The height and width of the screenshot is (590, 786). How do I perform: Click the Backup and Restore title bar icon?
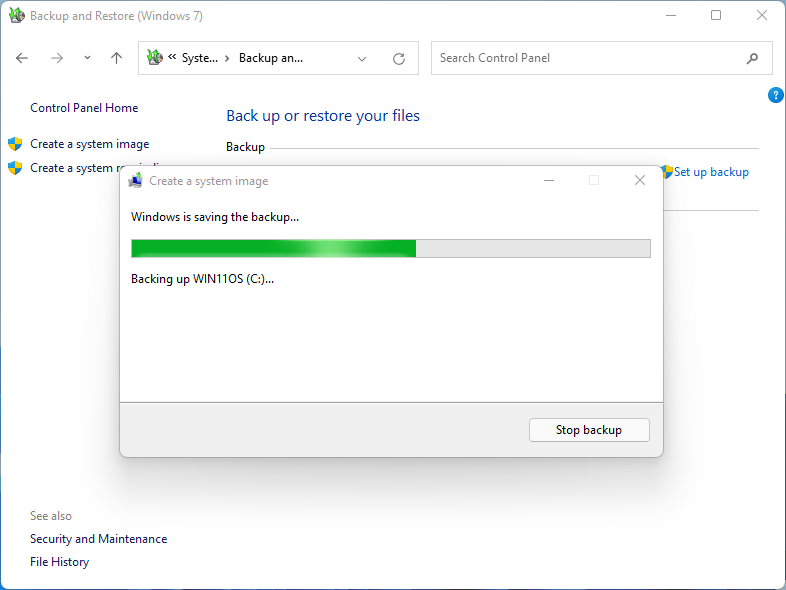(x=17, y=16)
